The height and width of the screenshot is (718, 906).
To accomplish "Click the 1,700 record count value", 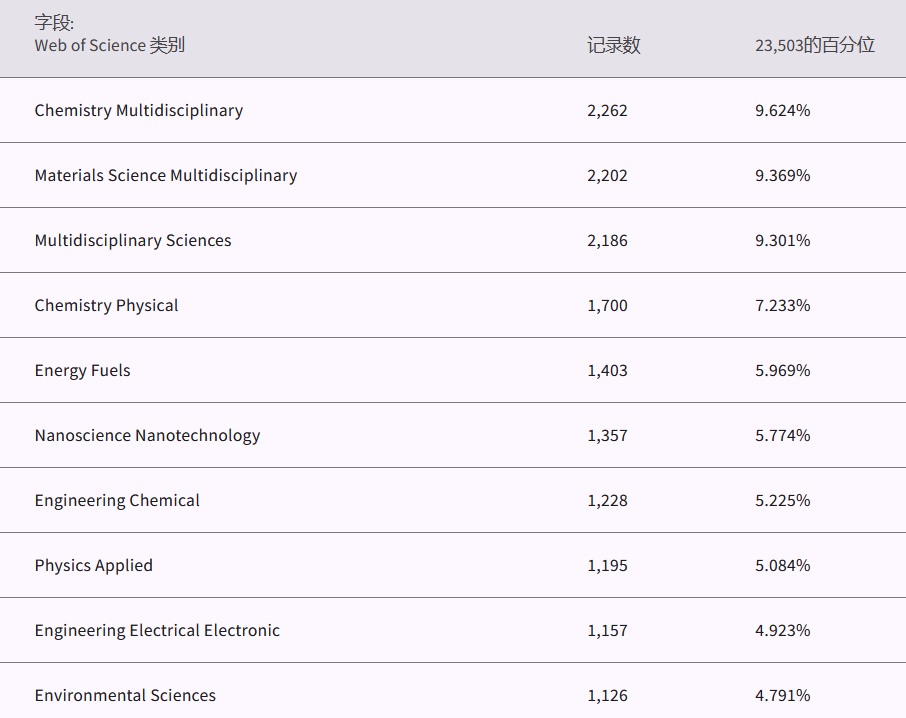I will point(607,305).
